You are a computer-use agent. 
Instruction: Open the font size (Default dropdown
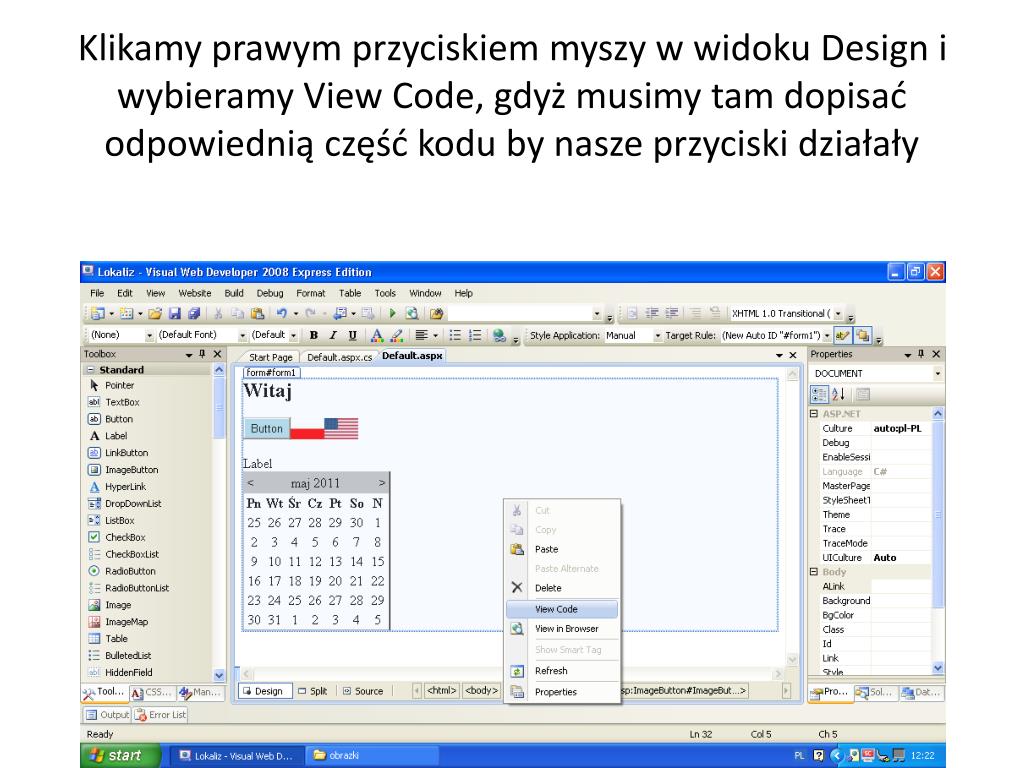click(293, 335)
